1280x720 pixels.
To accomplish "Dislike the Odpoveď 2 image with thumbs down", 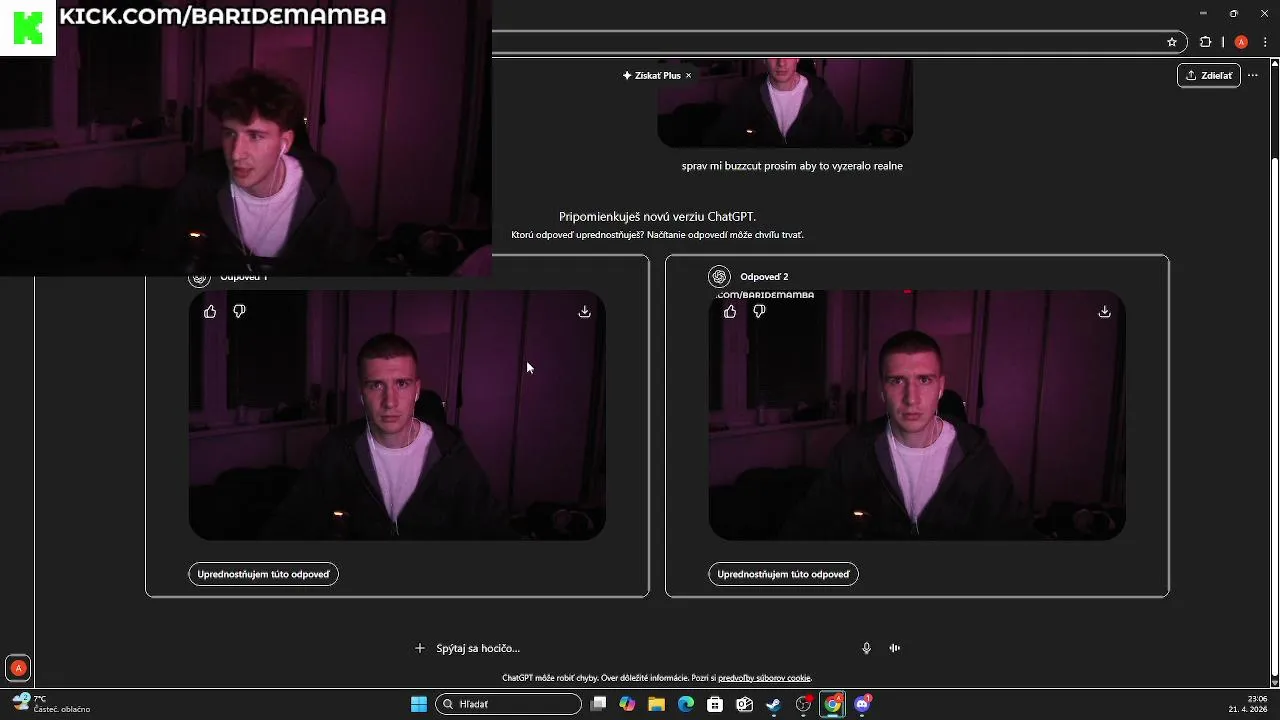I will pos(759,312).
